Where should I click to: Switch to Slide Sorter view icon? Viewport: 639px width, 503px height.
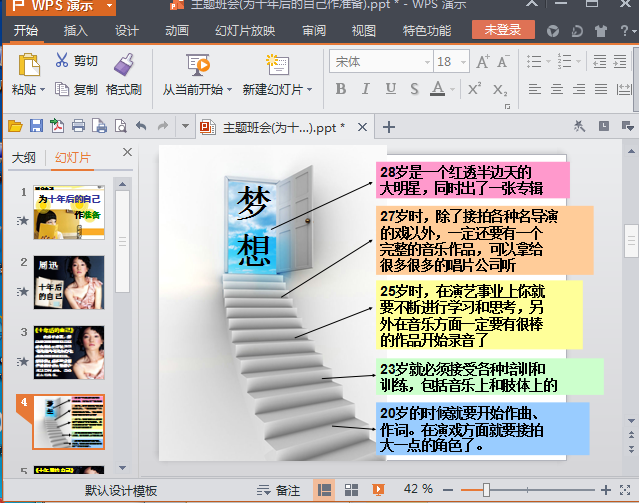point(351,490)
